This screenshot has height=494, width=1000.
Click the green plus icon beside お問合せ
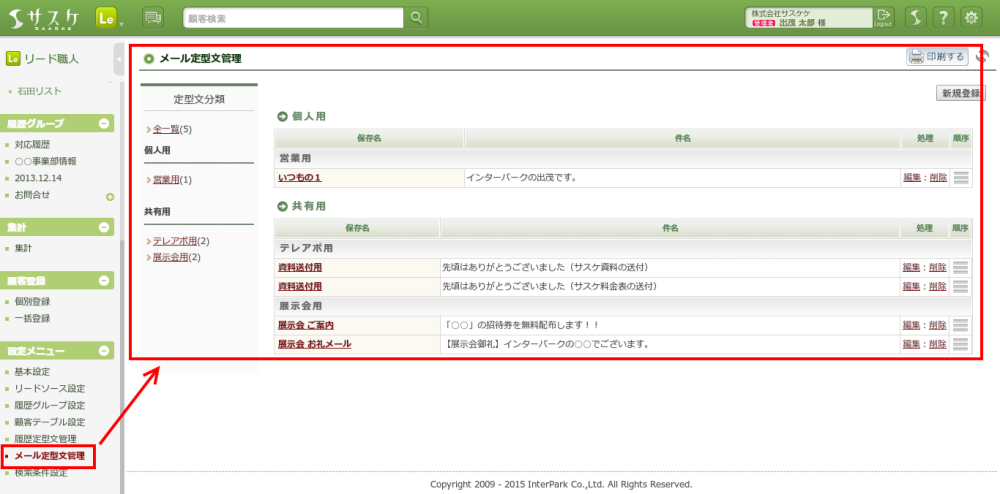pyautogui.click(x=110, y=196)
